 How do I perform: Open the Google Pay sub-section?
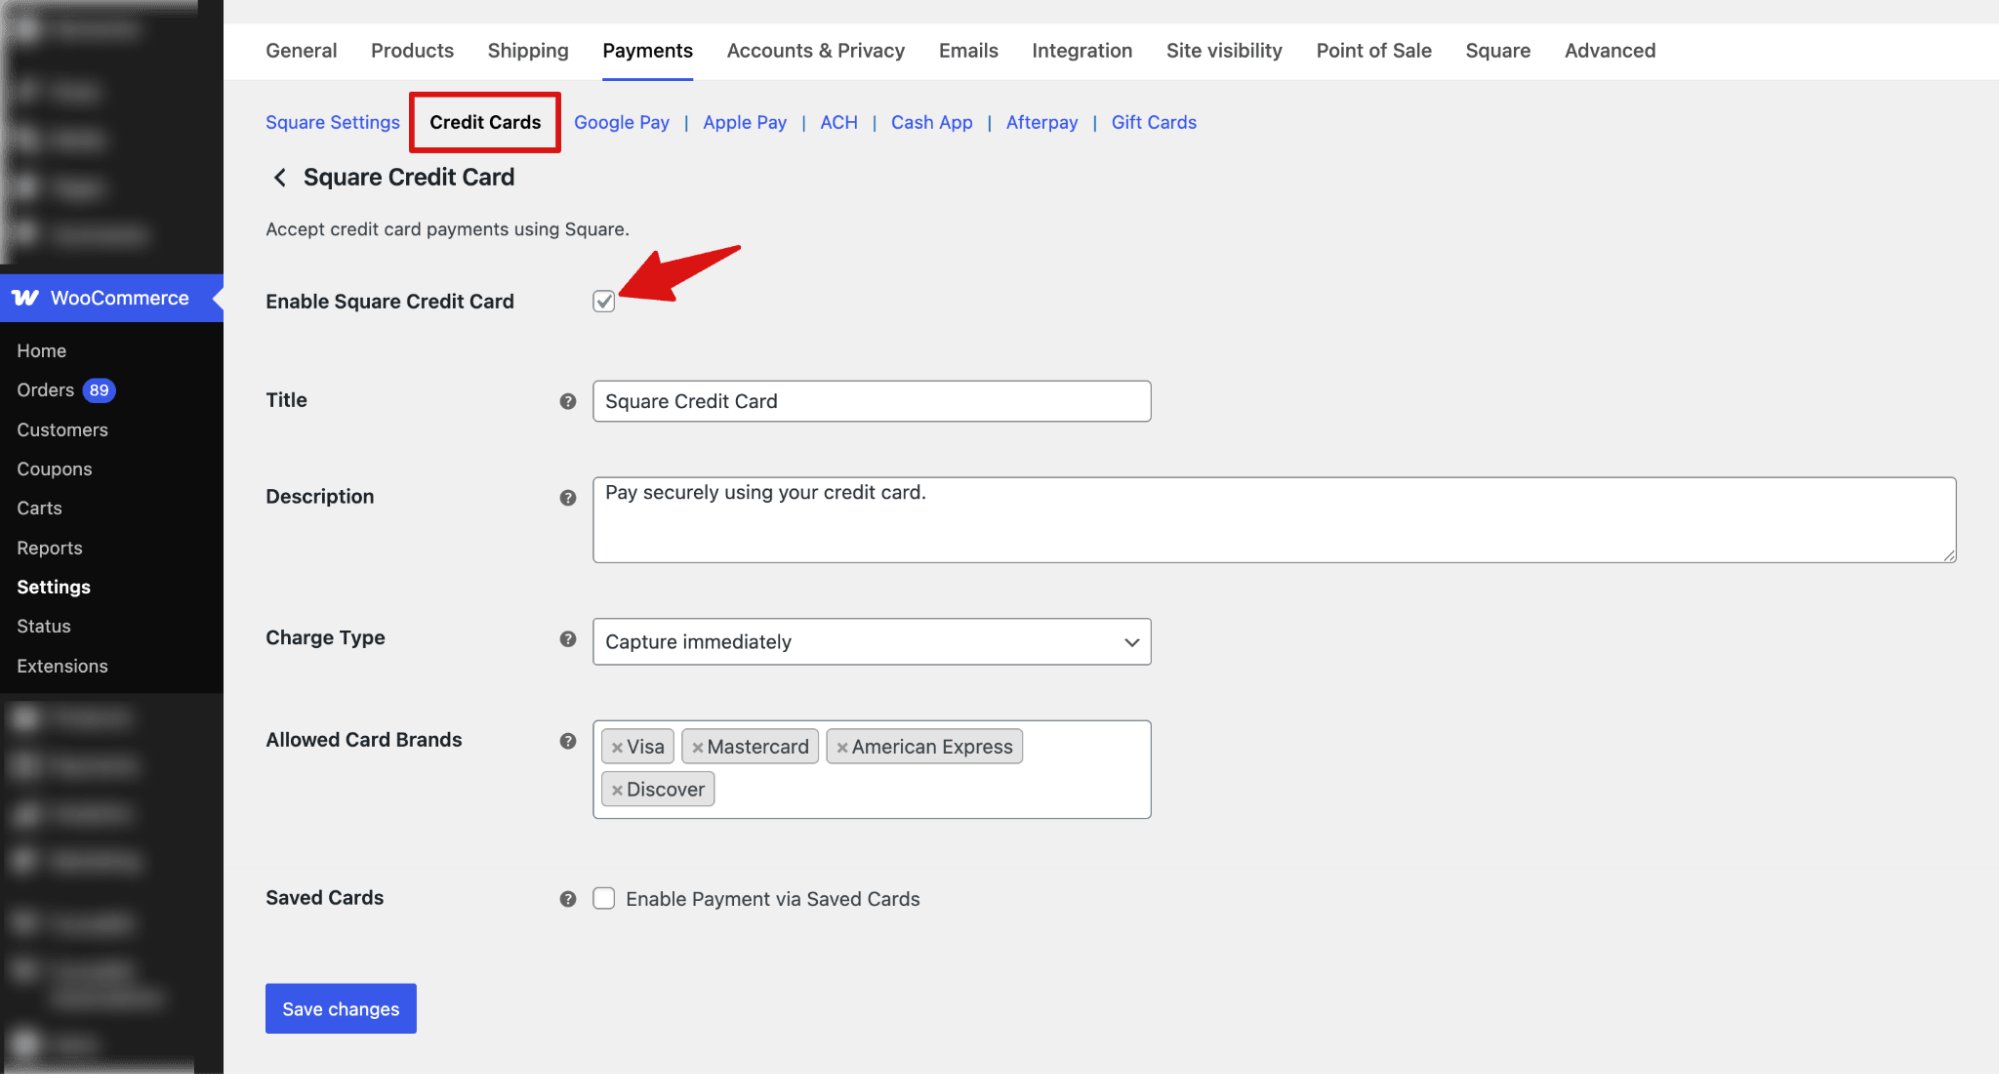point(621,122)
